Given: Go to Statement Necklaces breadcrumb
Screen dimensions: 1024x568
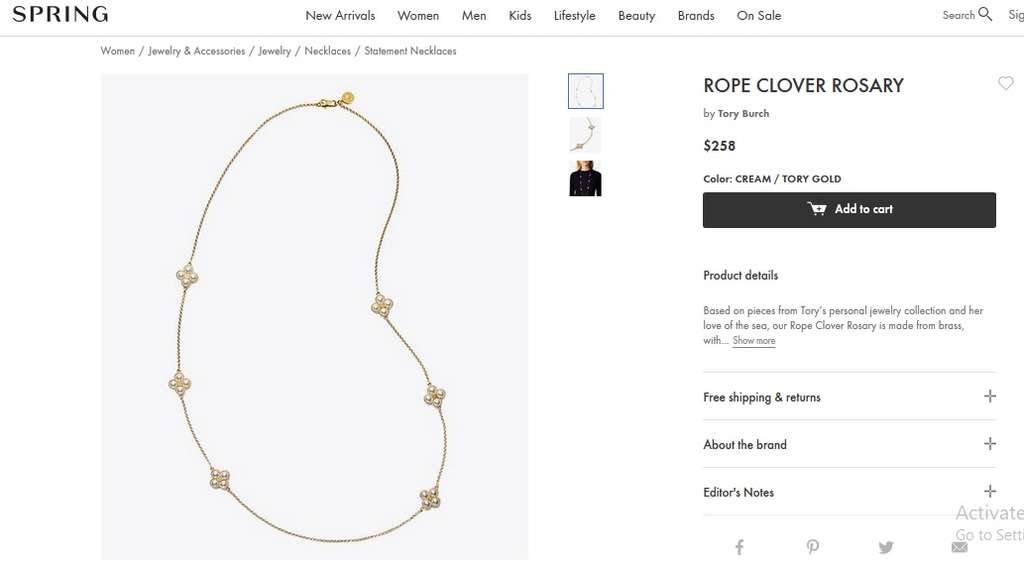Looking at the screenshot, I should [410, 51].
